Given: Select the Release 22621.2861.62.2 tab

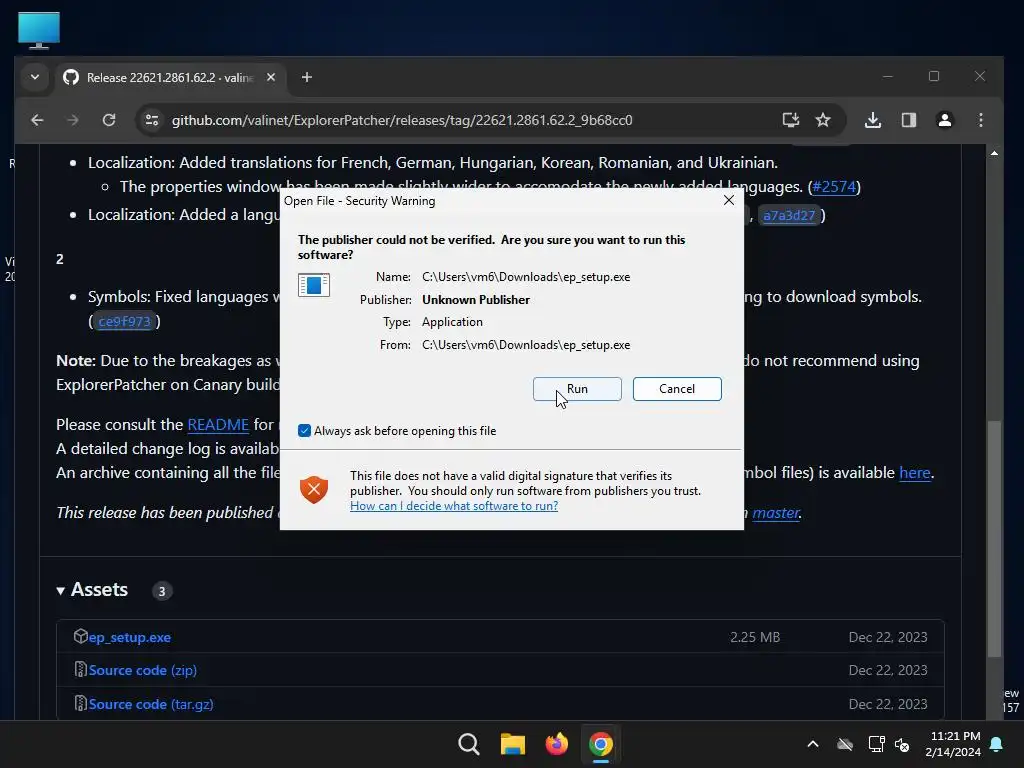Looking at the screenshot, I should pos(170,78).
